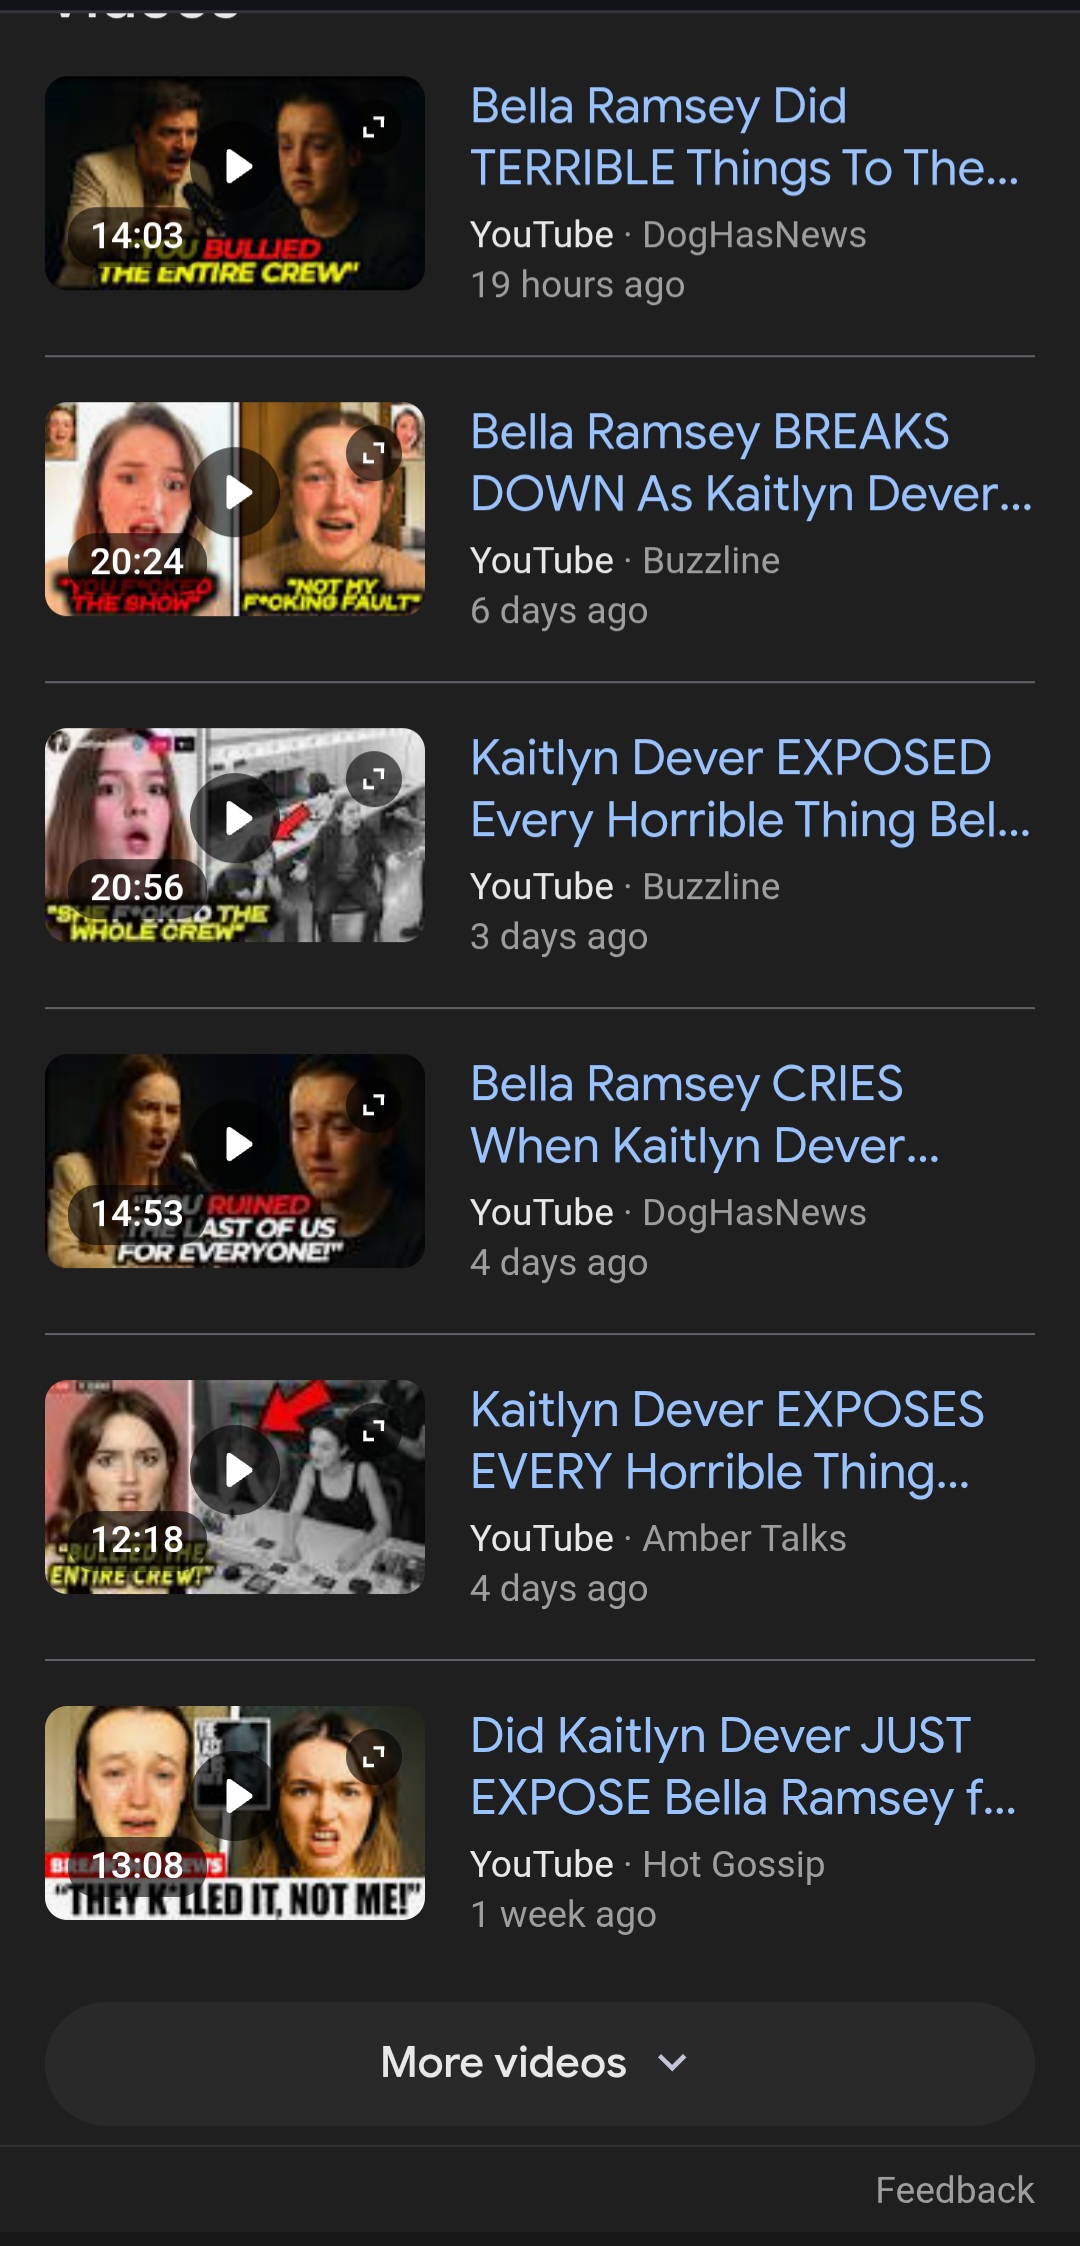The height and width of the screenshot is (2246, 1080).
Task: Play the 13:08 Hot Gossip video
Action: [x=236, y=1796]
